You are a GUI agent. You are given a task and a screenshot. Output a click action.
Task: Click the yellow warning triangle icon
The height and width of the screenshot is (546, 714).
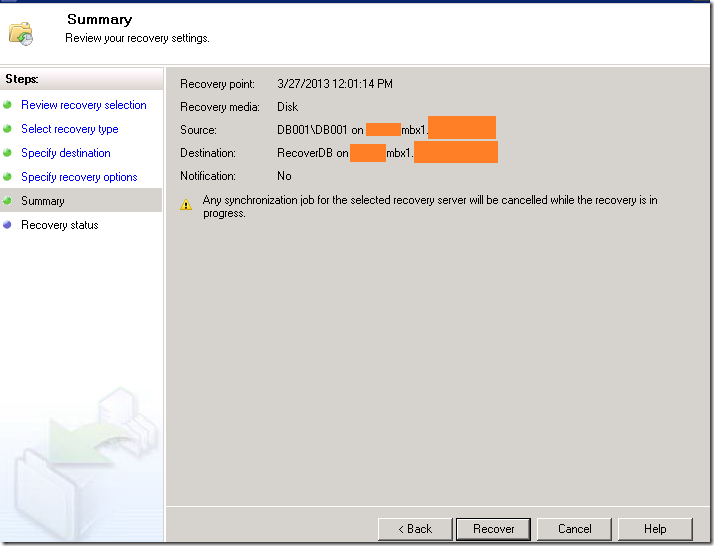coord(186,204)
